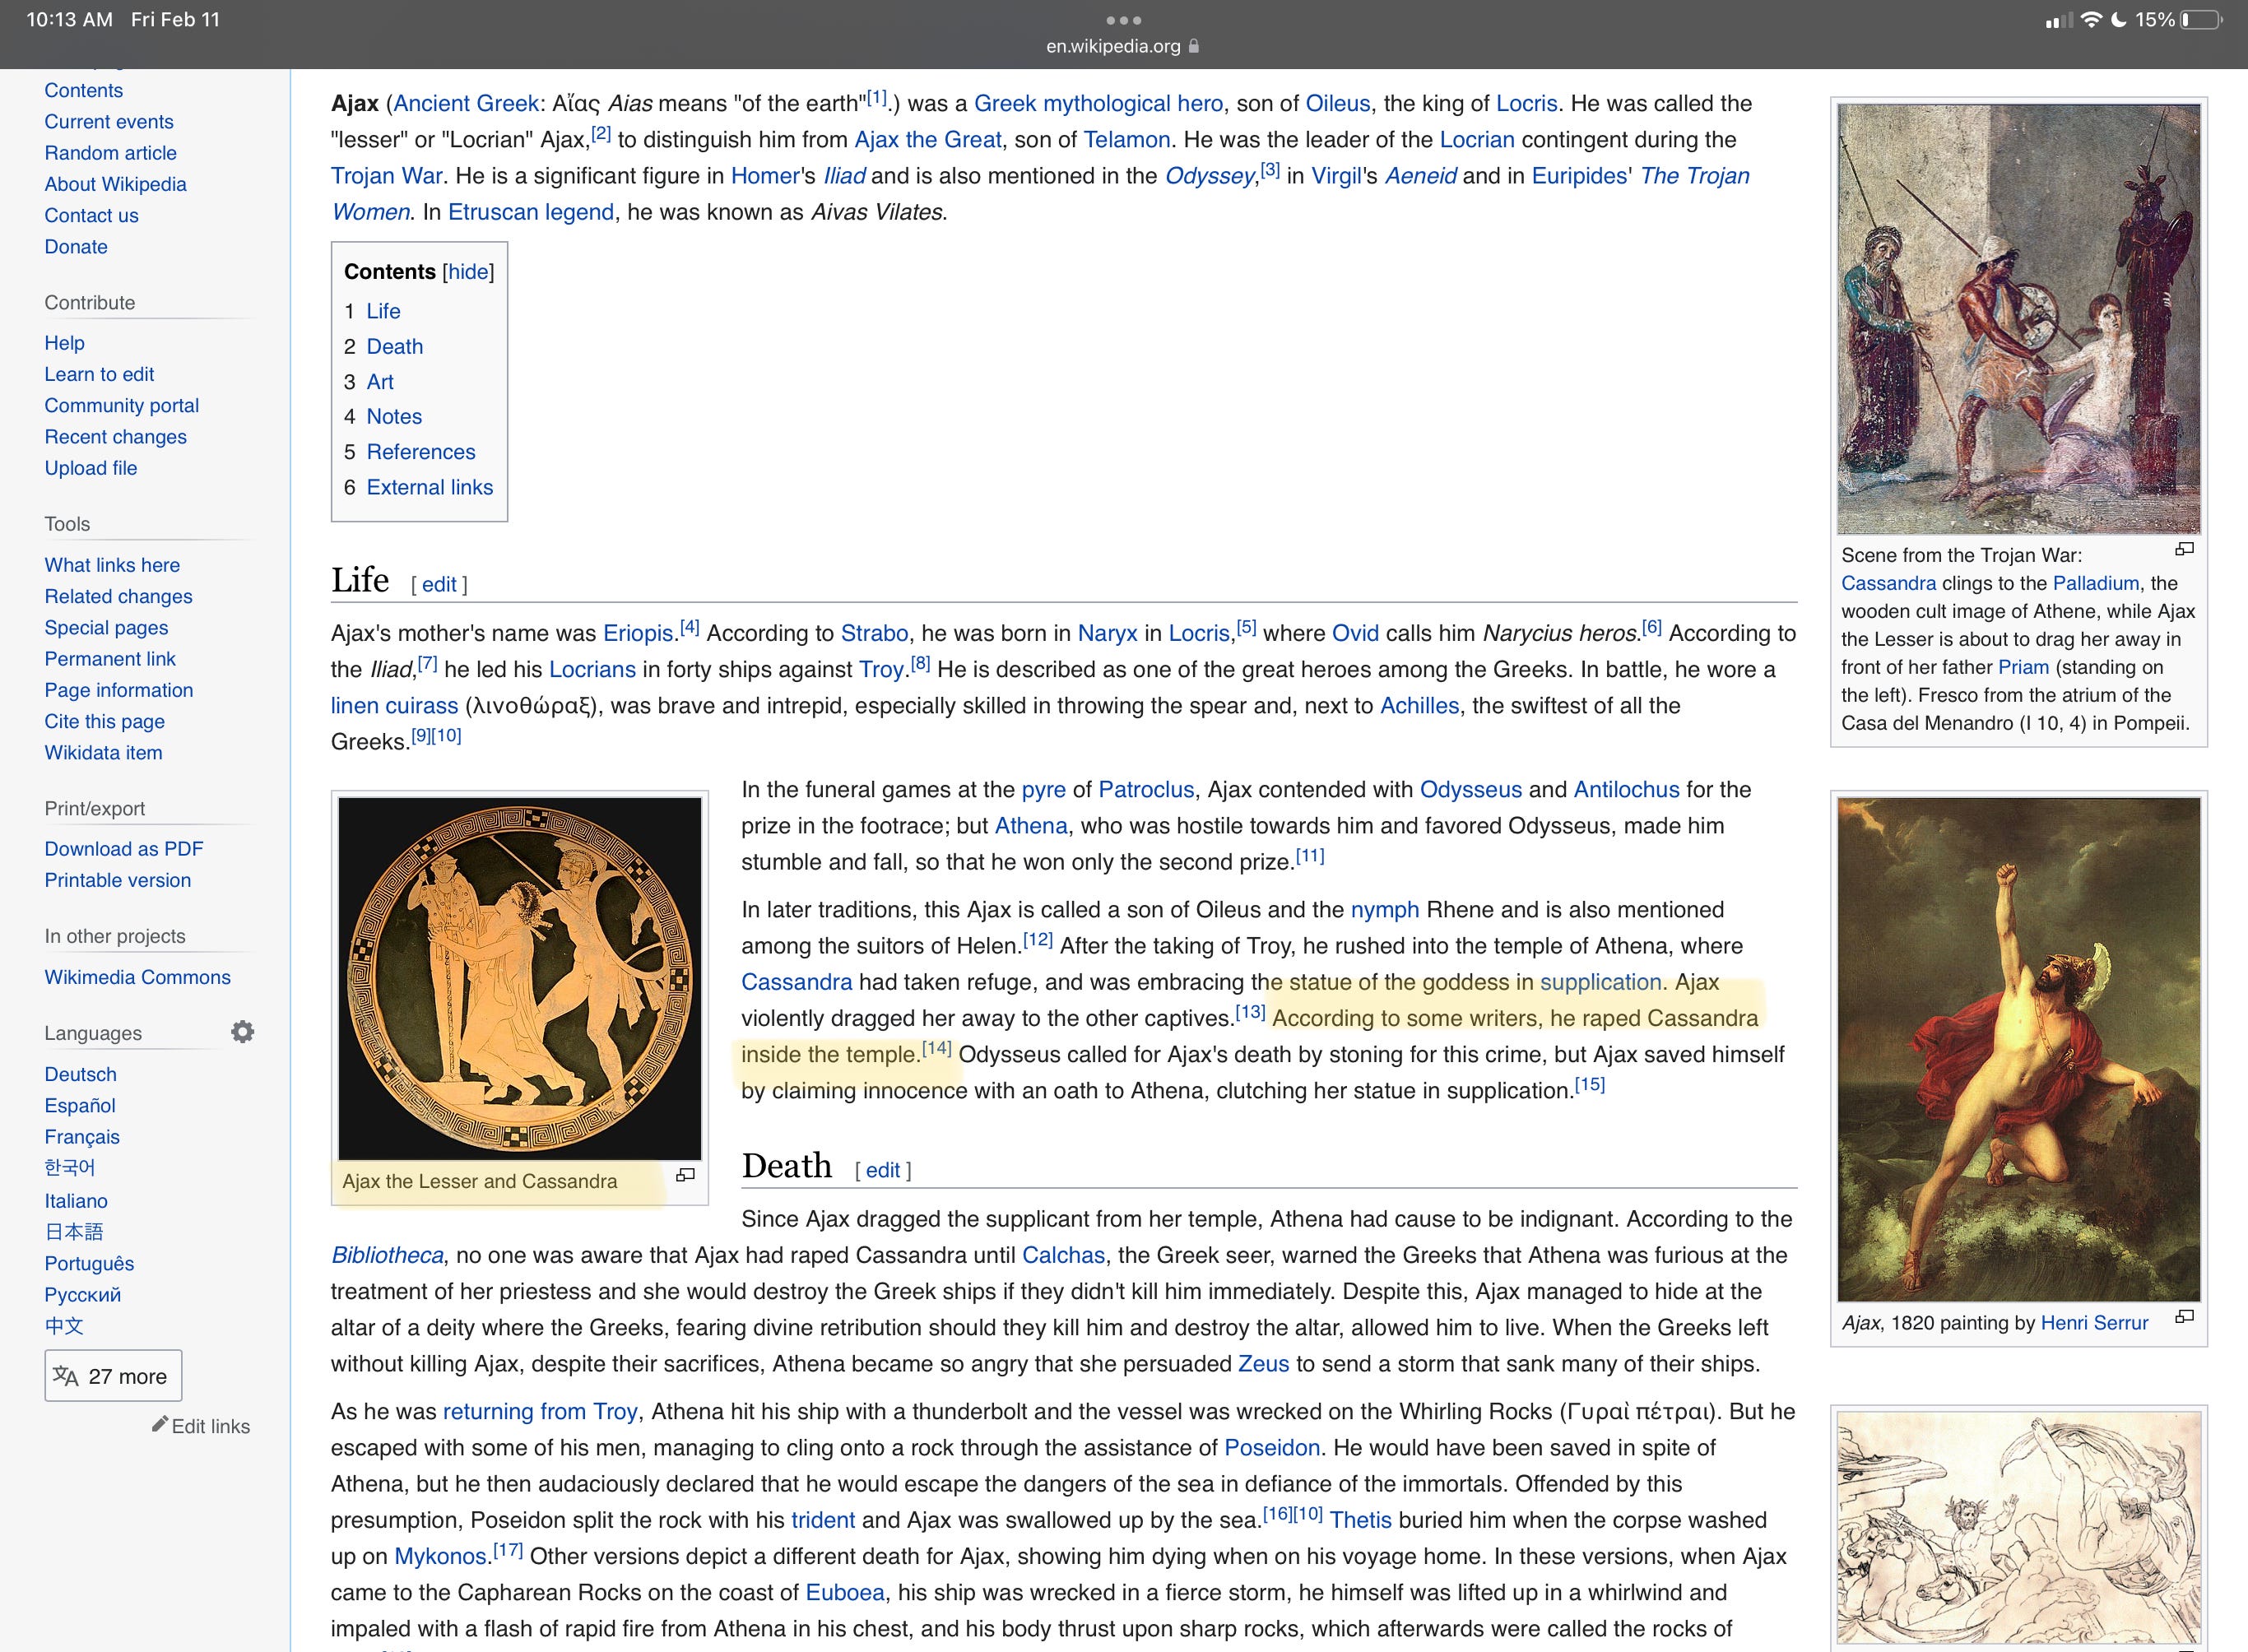Click the pencil icon next to Edit links
The width and height of the screenshot is (2248, 1652).
pos(159,1424)
